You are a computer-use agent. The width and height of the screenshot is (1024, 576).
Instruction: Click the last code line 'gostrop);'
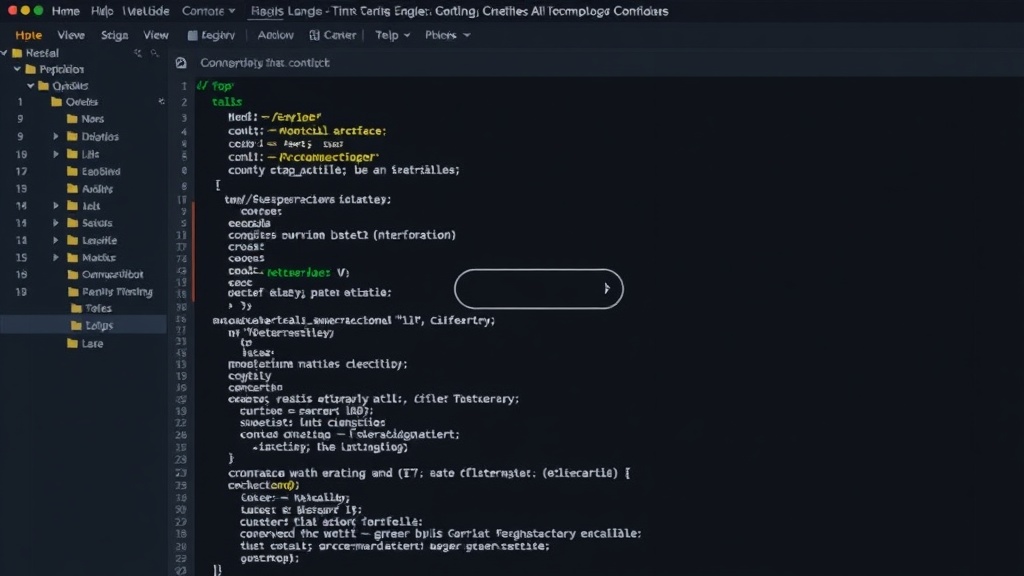click(270, 558)
